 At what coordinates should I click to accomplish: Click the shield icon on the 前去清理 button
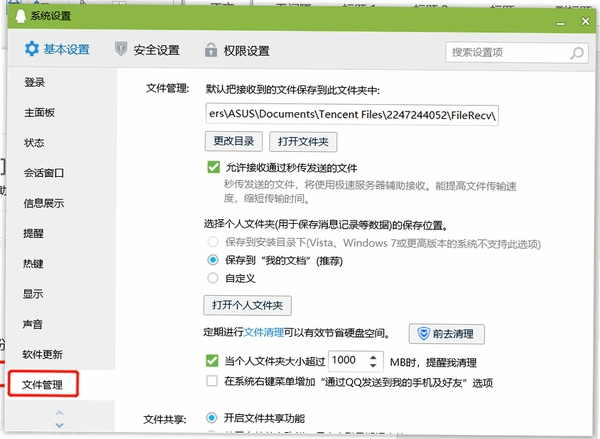coord(423,334)
